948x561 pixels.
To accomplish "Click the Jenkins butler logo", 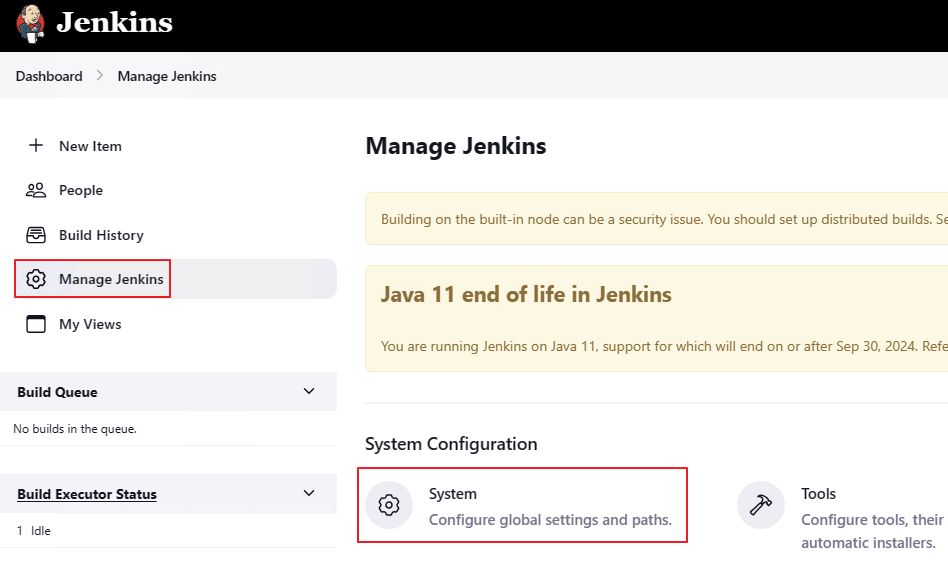I will (30, 24).
